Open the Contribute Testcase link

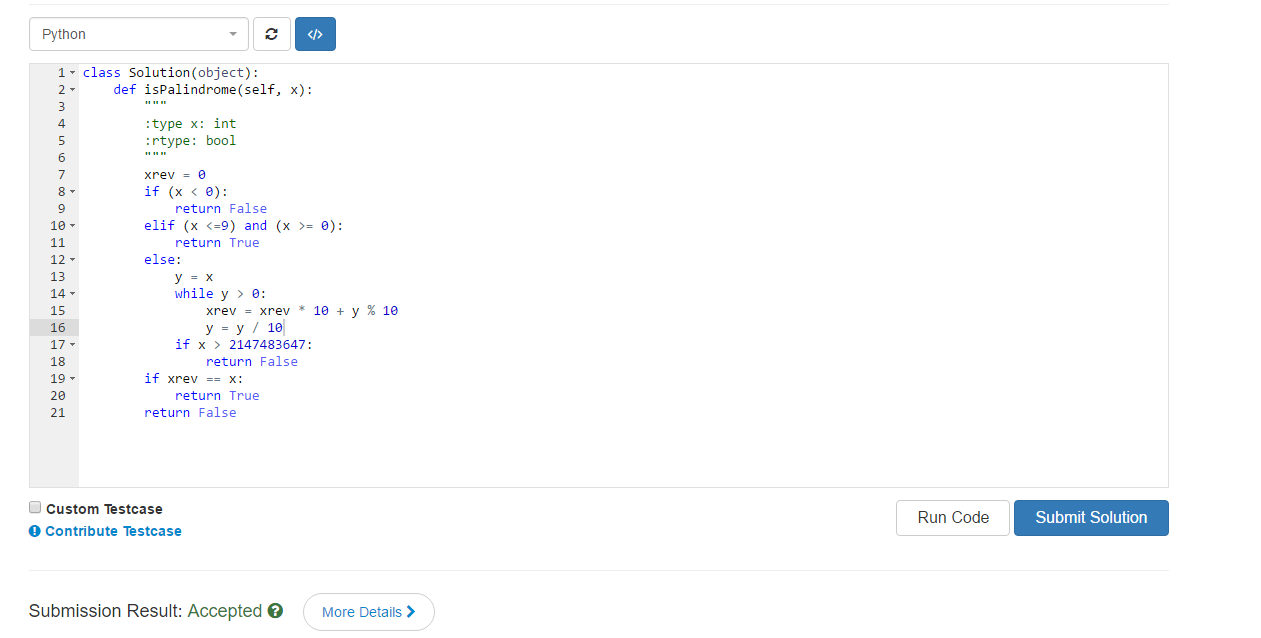113,531
